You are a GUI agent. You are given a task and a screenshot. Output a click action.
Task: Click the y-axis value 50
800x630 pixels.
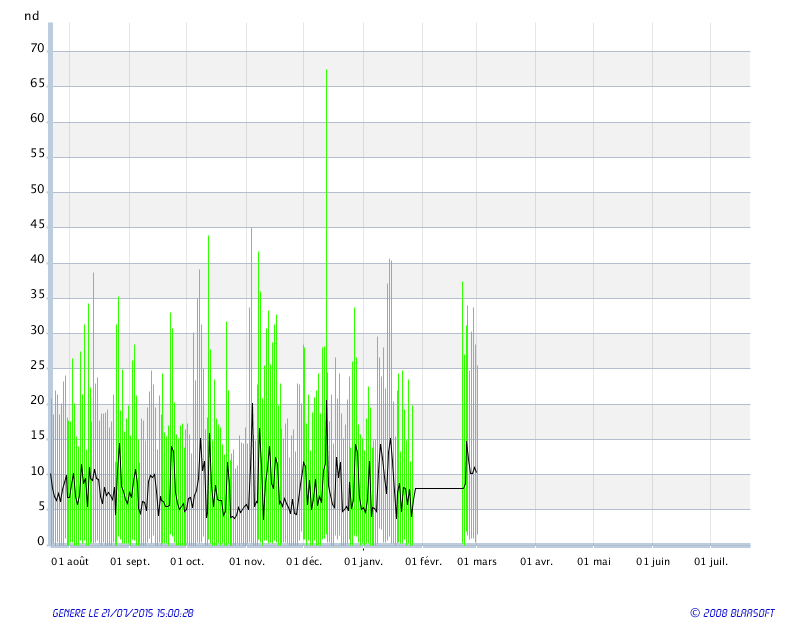pyautogui.click(x=37, y=189)
